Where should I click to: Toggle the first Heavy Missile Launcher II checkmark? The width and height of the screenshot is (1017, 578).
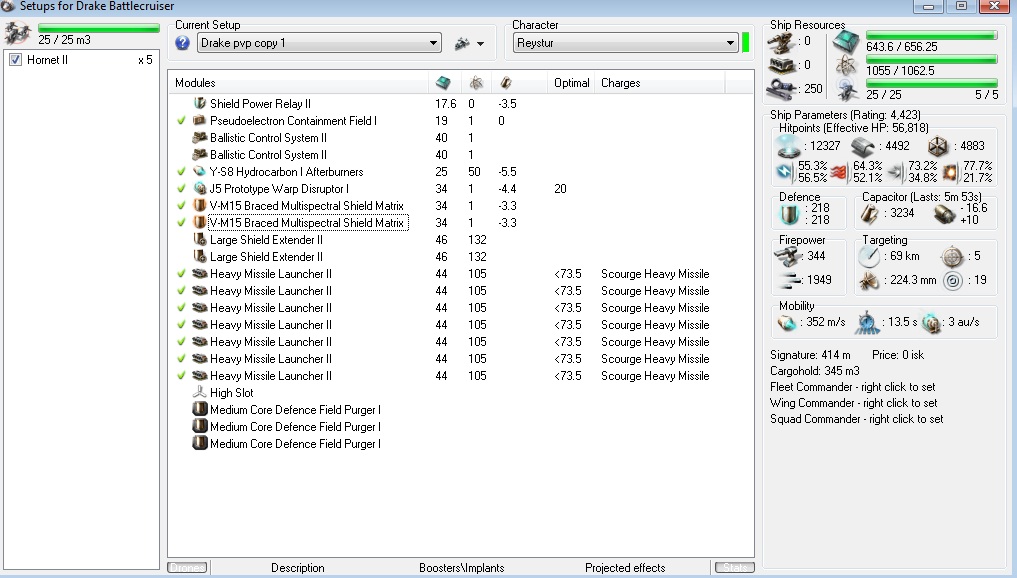182,274
